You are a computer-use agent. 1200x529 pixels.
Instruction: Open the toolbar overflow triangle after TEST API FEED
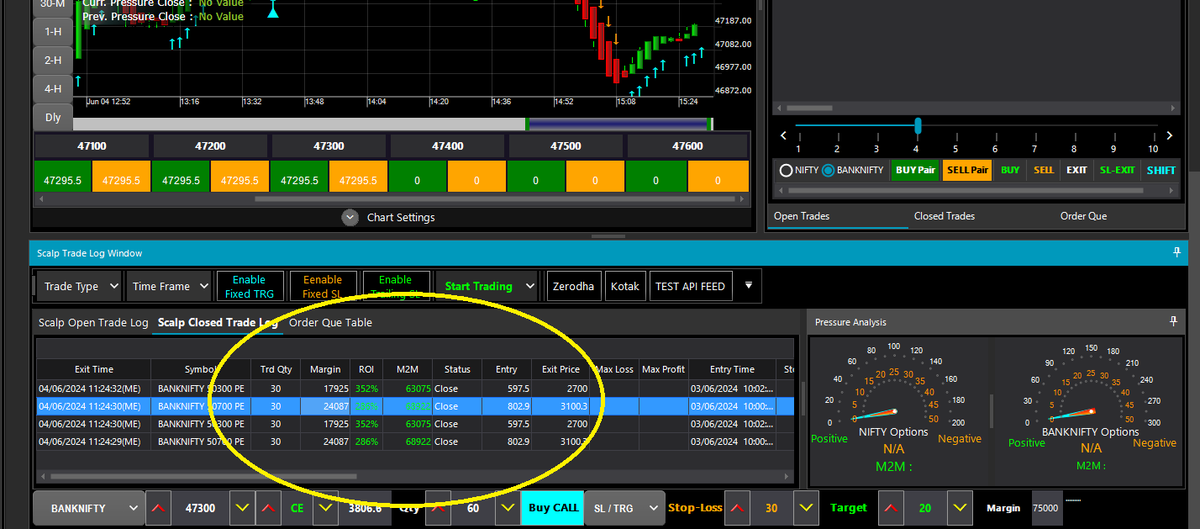tap(749, 286)
